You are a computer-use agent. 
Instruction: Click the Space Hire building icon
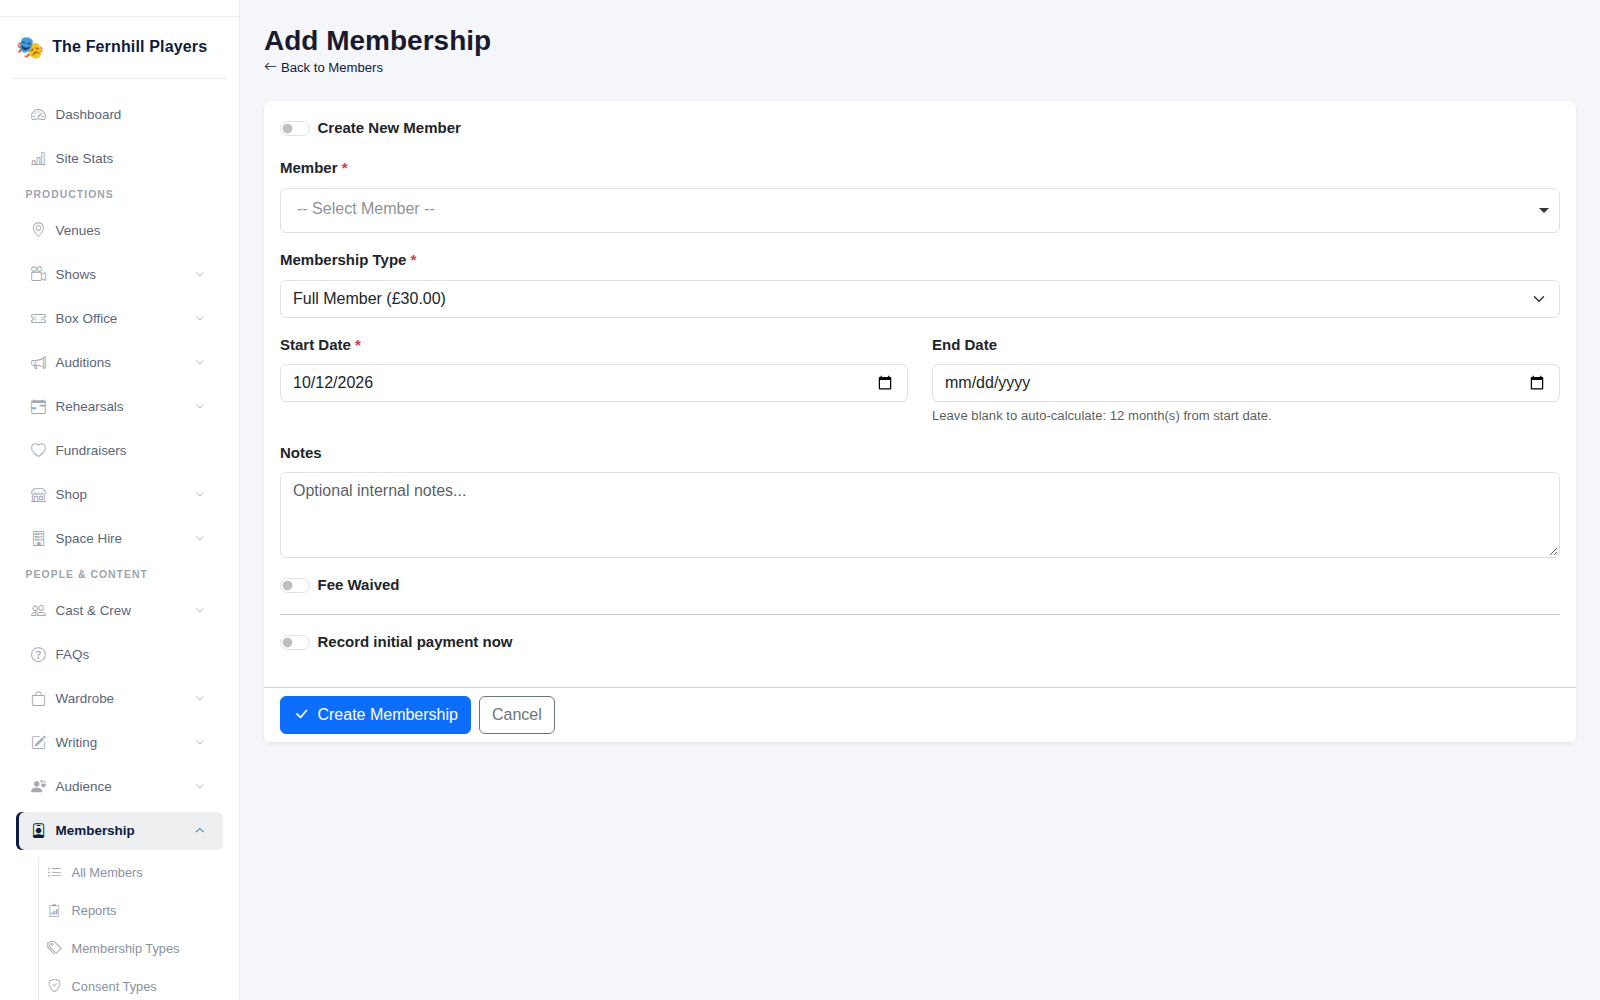point(38,539)
